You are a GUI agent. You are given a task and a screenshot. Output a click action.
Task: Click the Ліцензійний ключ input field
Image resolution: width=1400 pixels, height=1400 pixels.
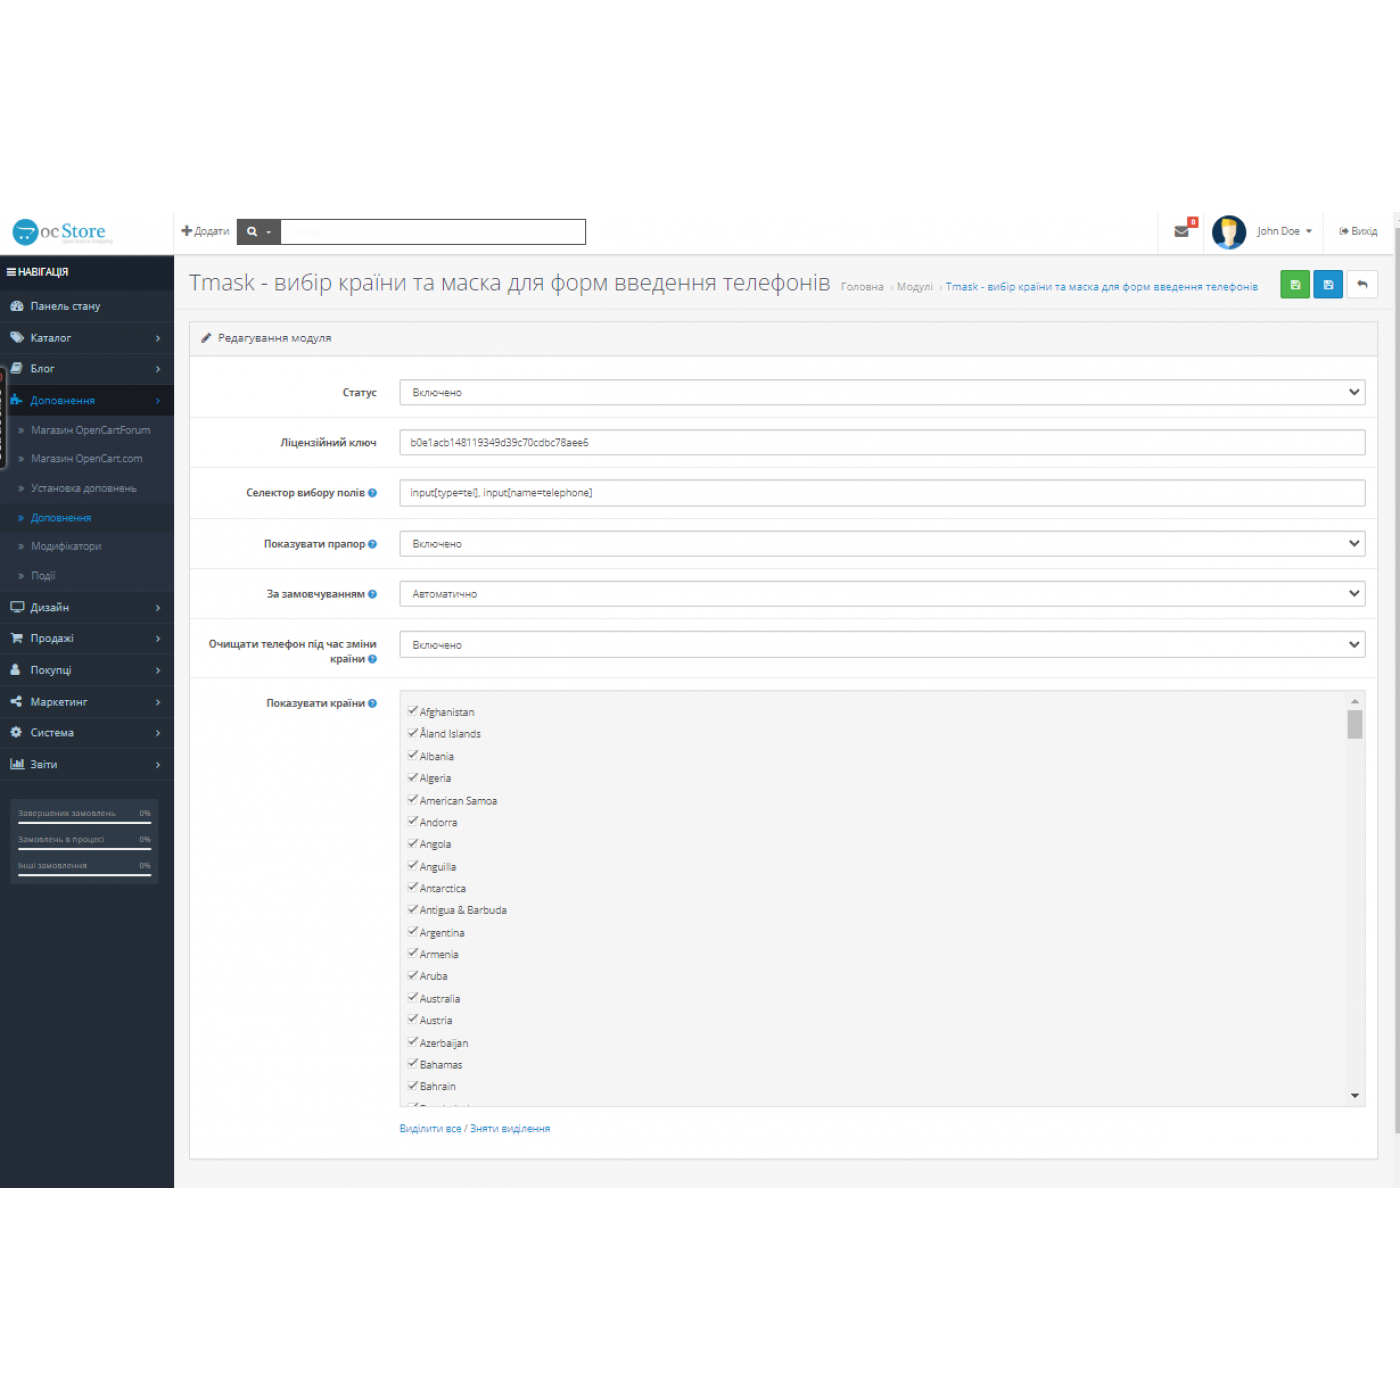[x=881, y=443]
